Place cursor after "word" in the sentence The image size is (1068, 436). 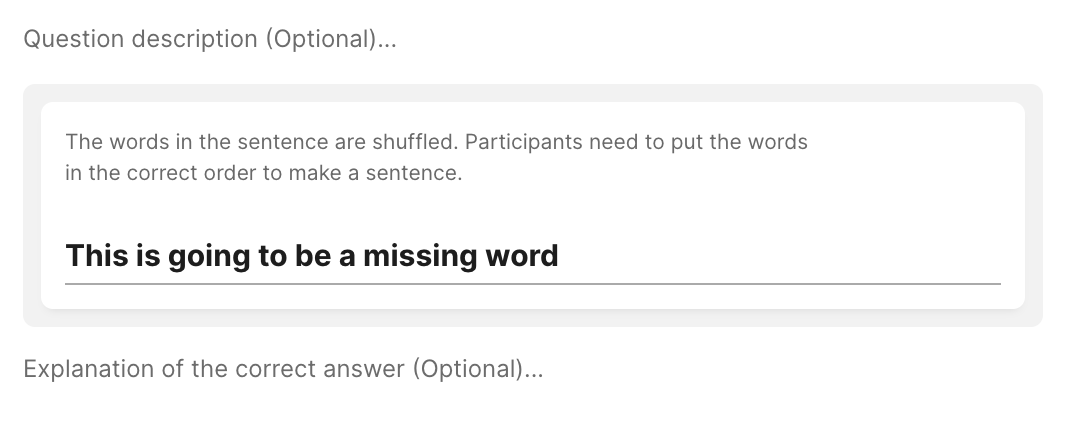click(x=559, y=256)
